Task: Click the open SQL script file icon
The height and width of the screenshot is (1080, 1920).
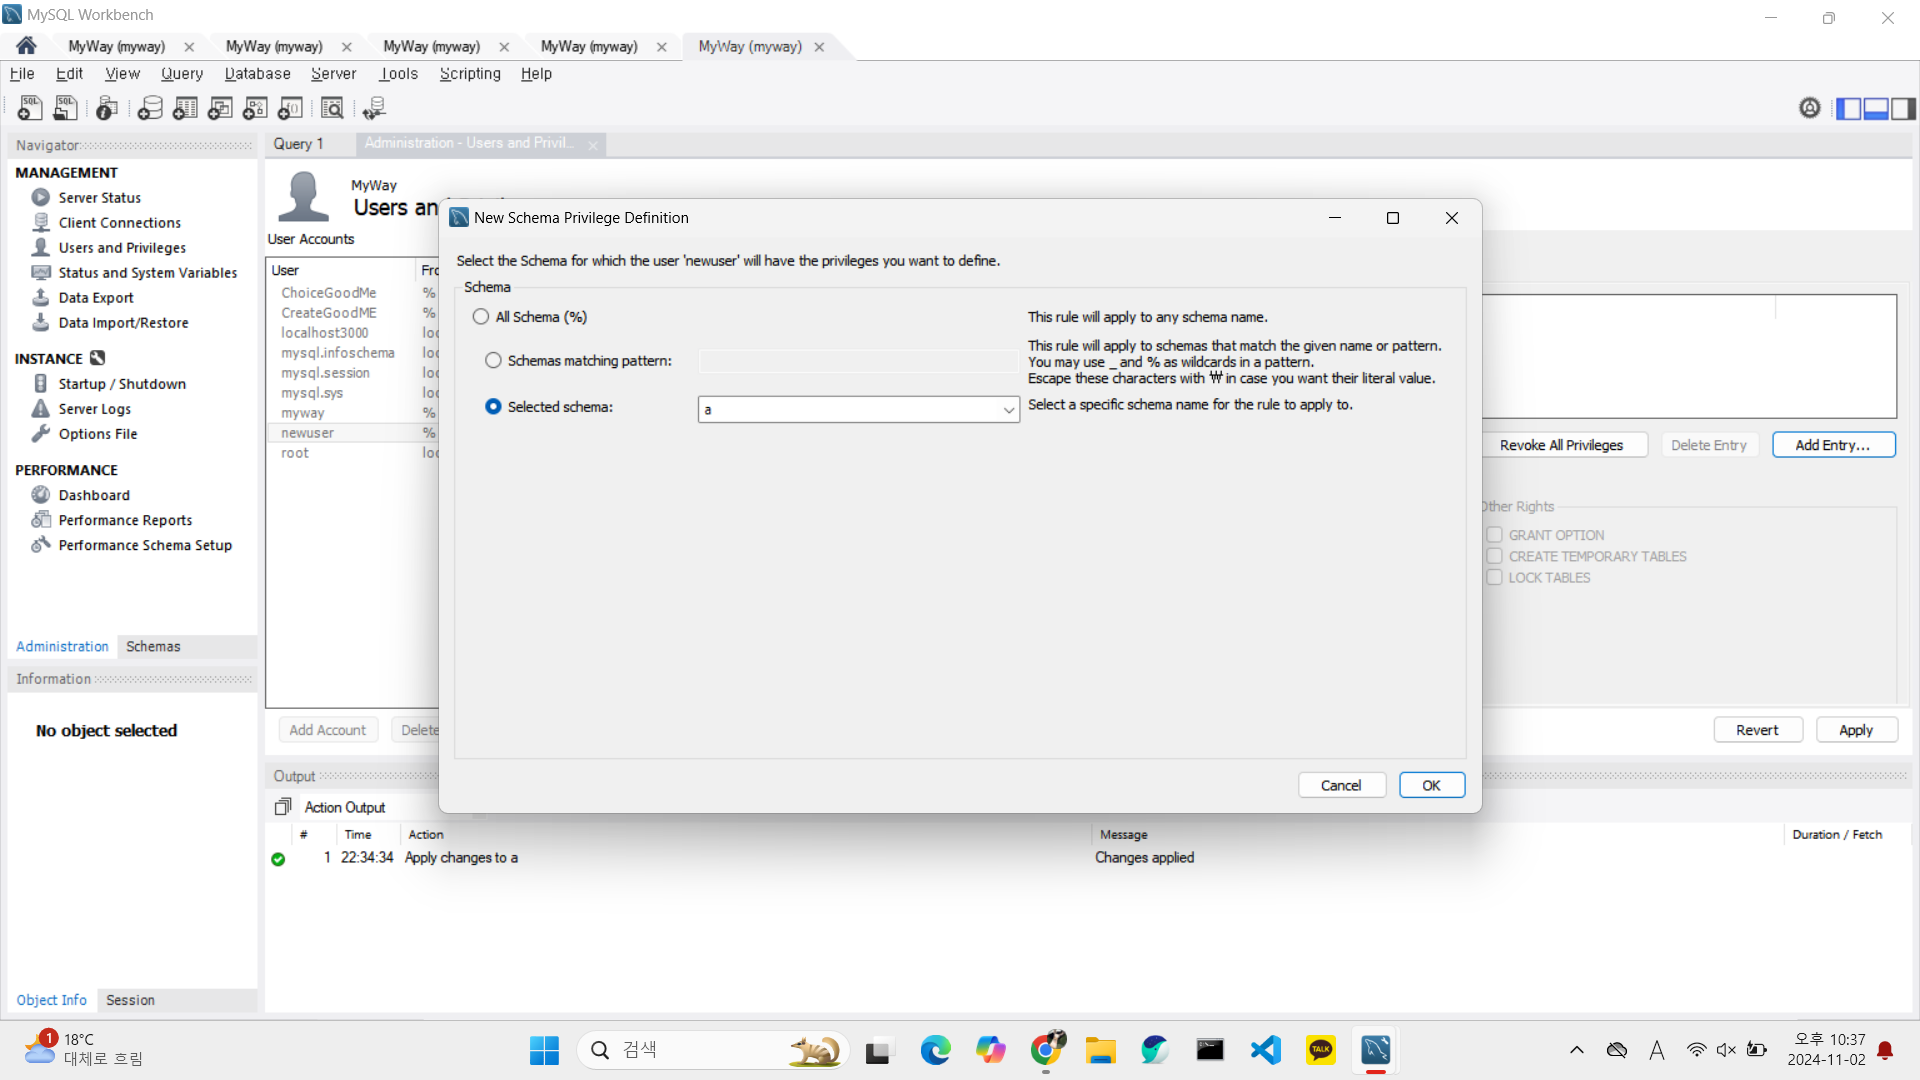Action: (x=65, y=108)
